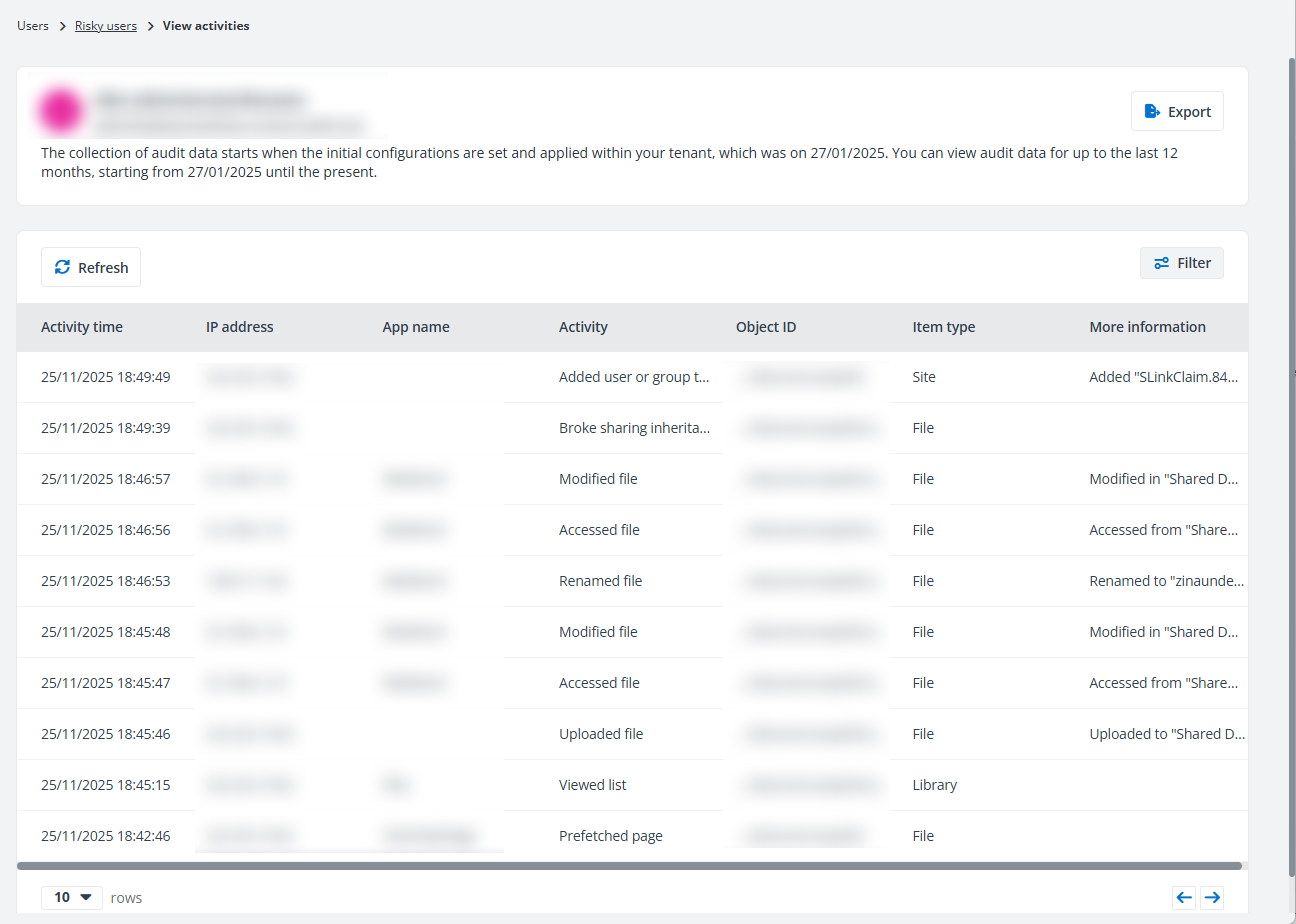Sort by the Activity time column header
The width and height of the screenshot is (1296, 924).
click(x=82, y=327)
